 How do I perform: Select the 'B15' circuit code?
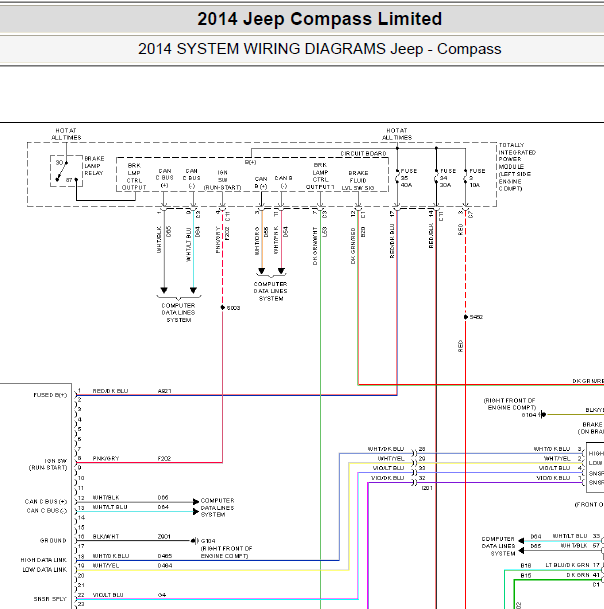tap(526, 575)
